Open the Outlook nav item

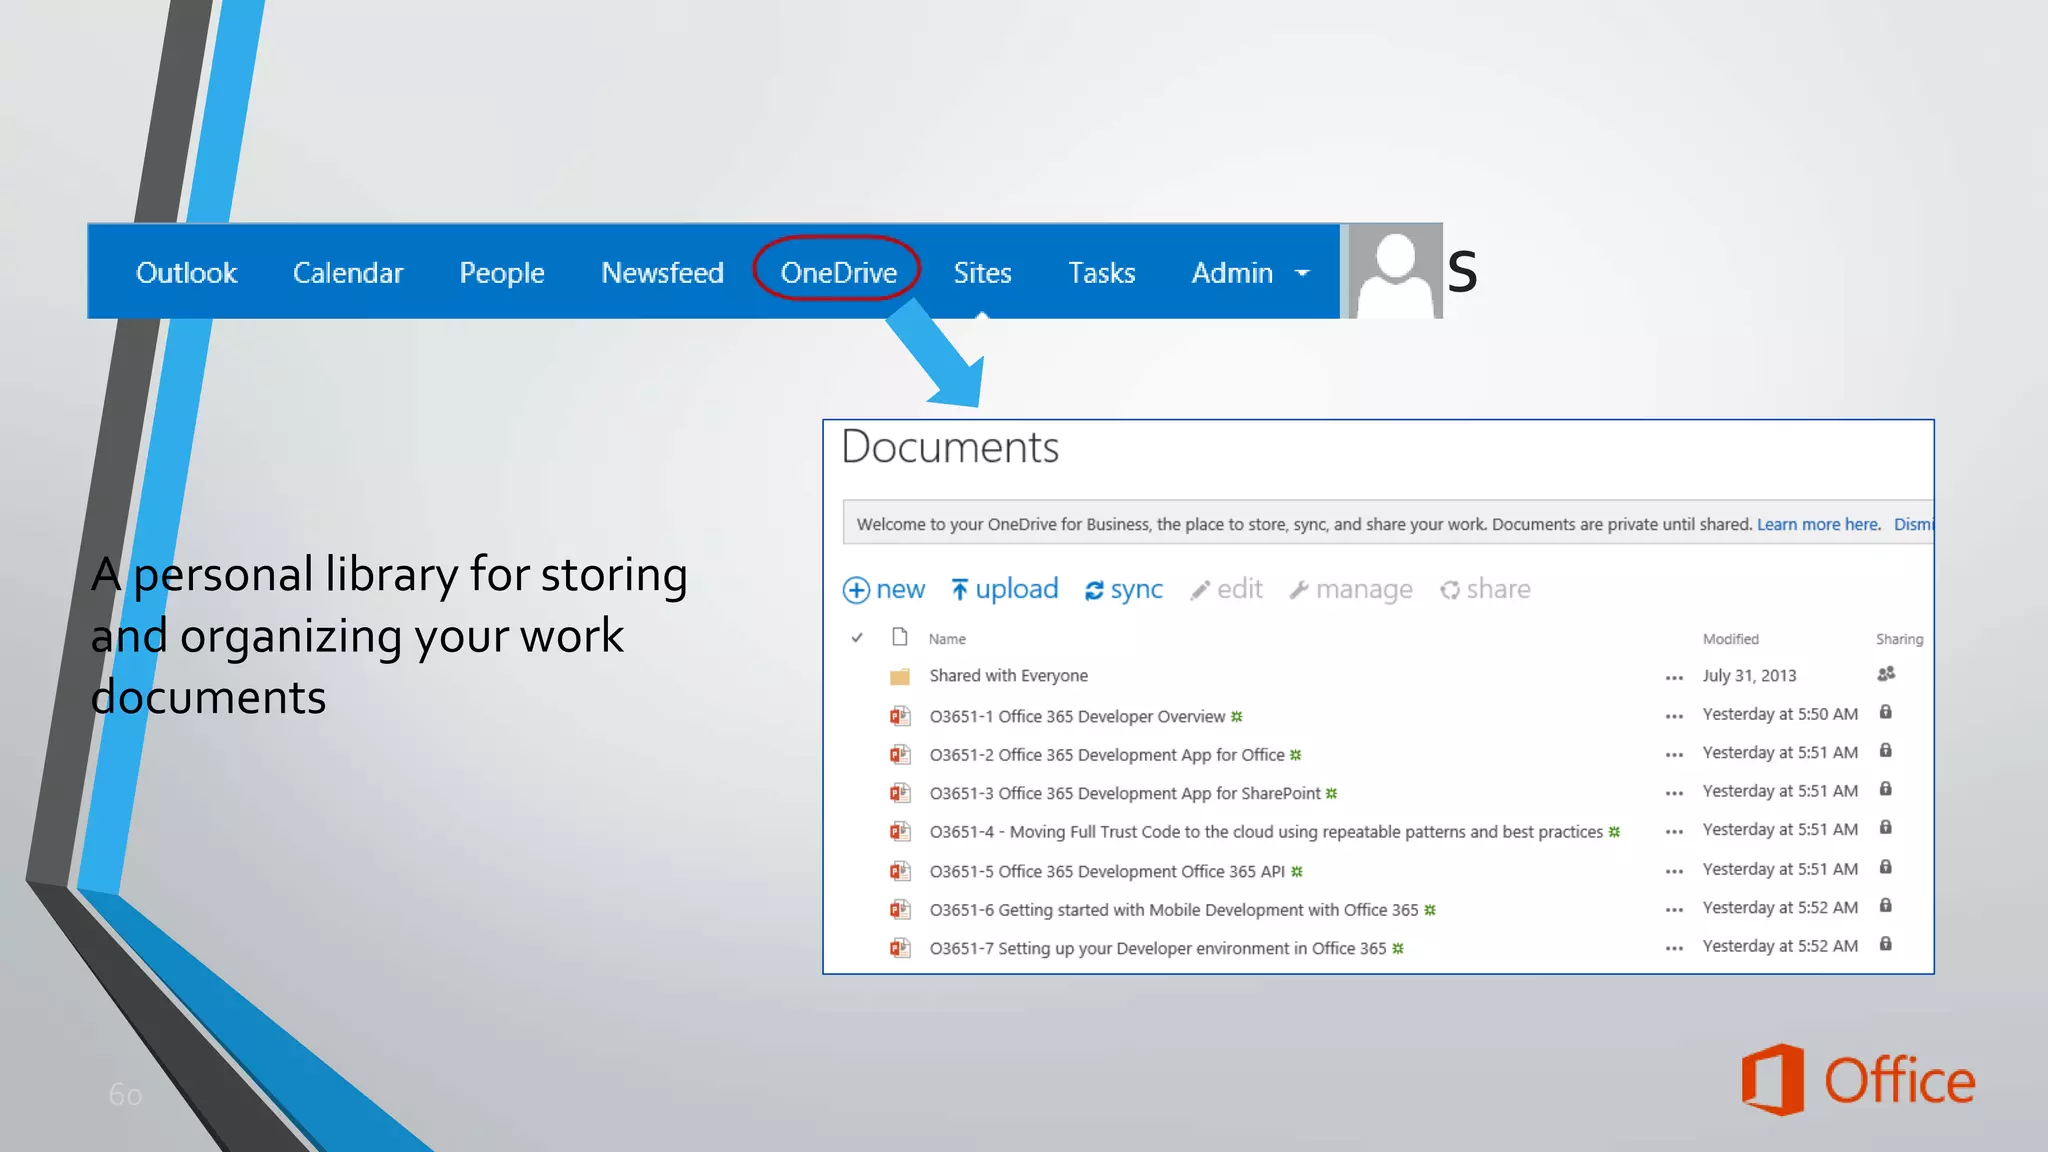tap(186, 273)
